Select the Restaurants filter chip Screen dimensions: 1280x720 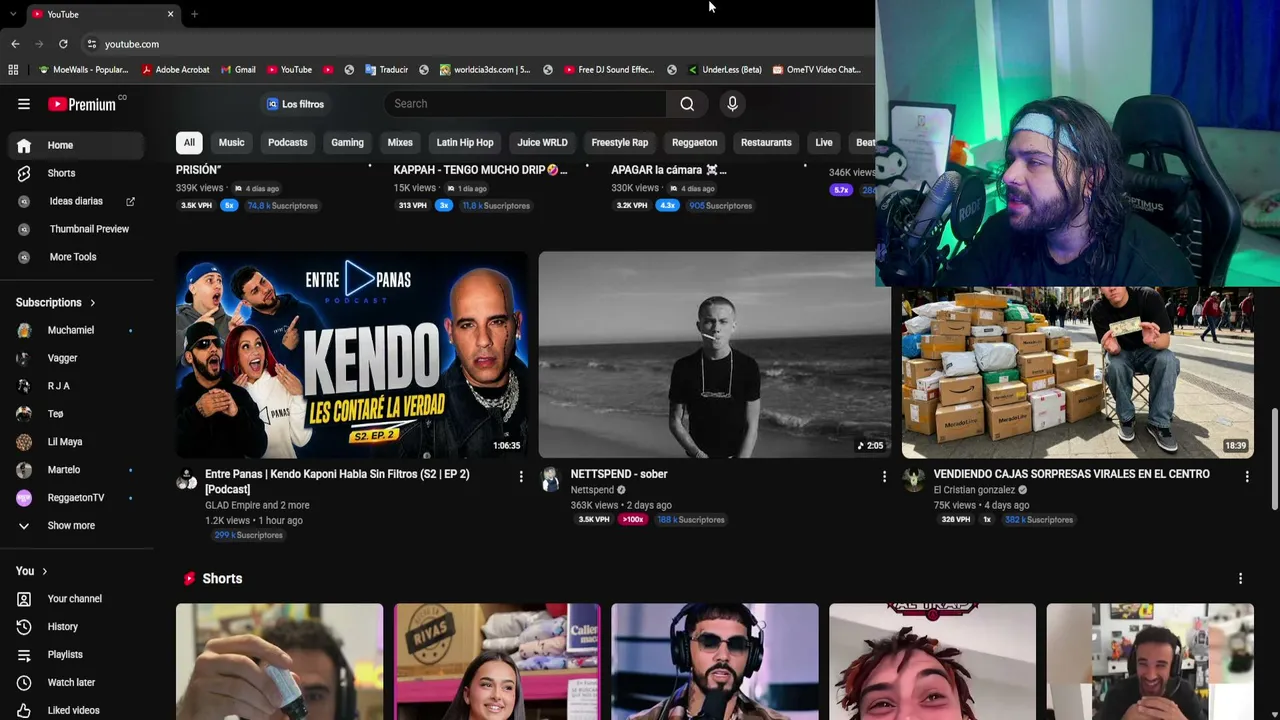[766, 143]
